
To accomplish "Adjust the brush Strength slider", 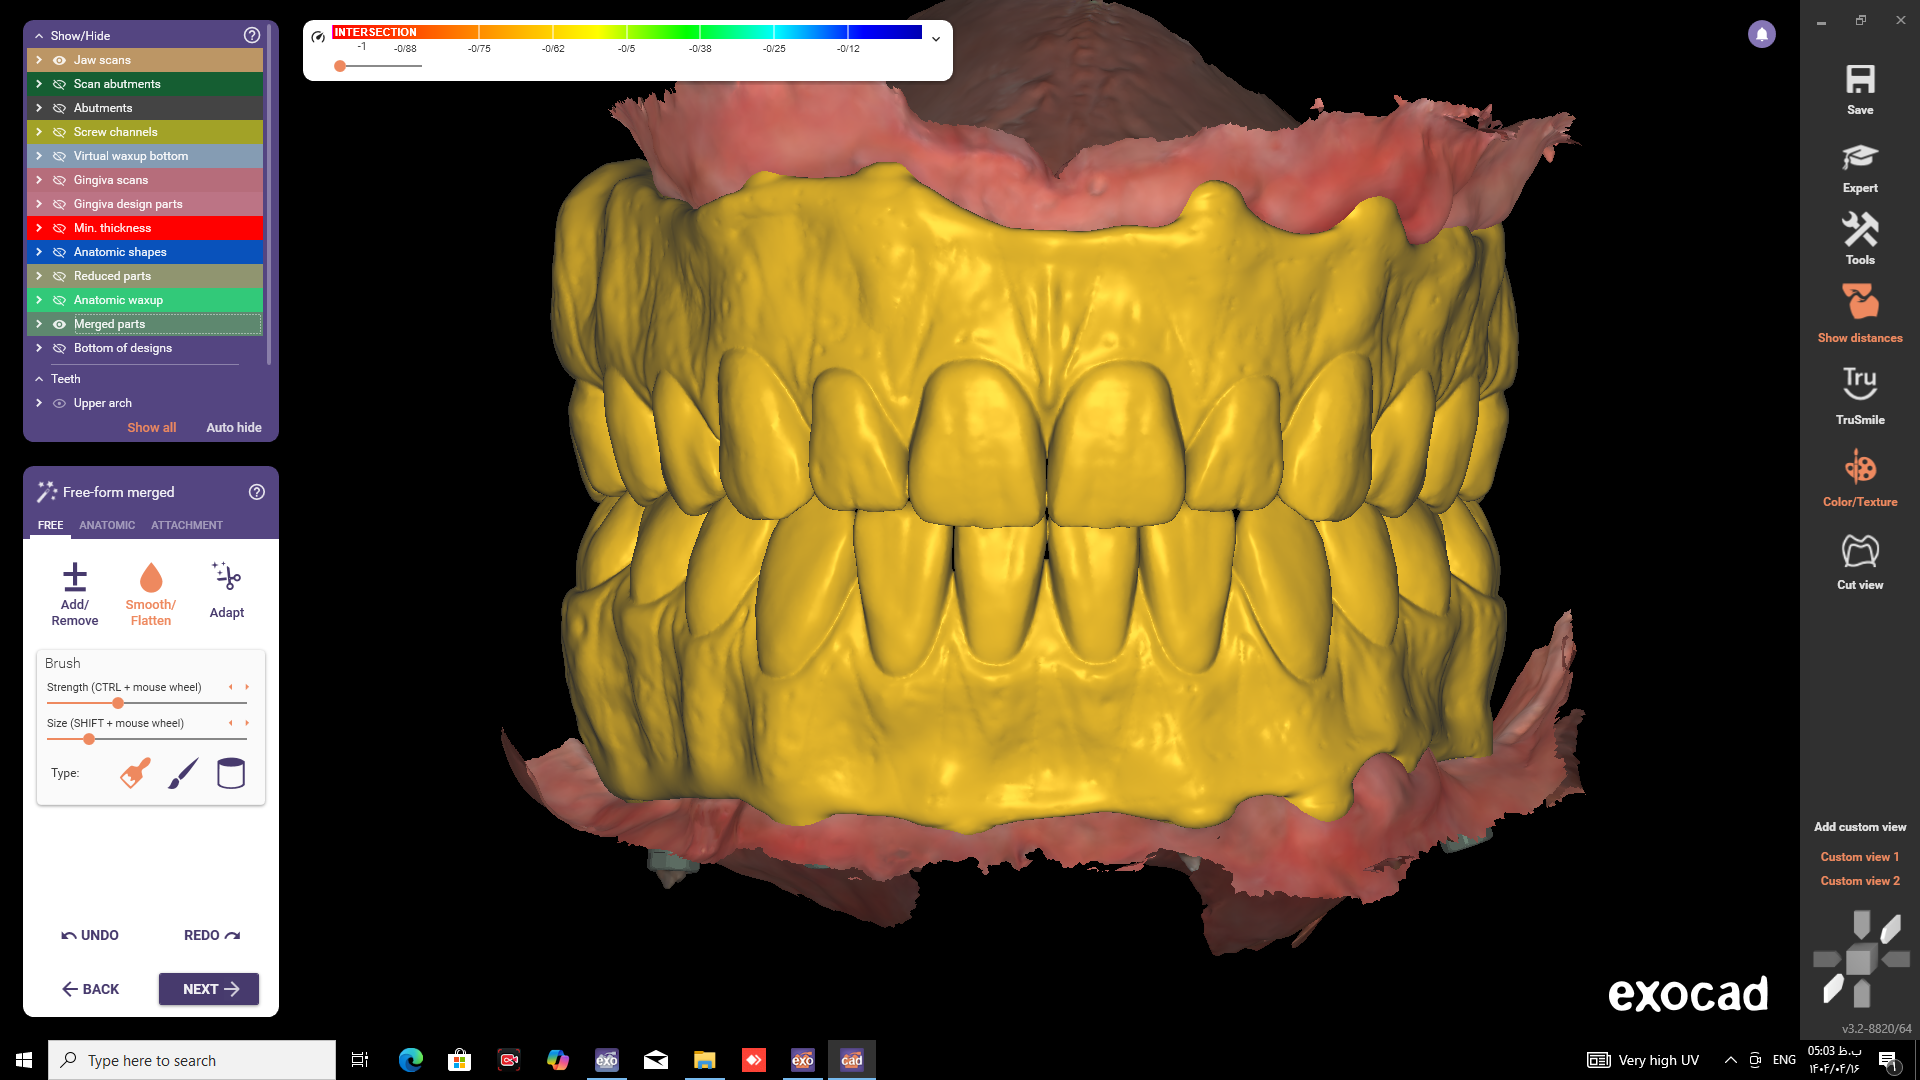I will 118,703.
